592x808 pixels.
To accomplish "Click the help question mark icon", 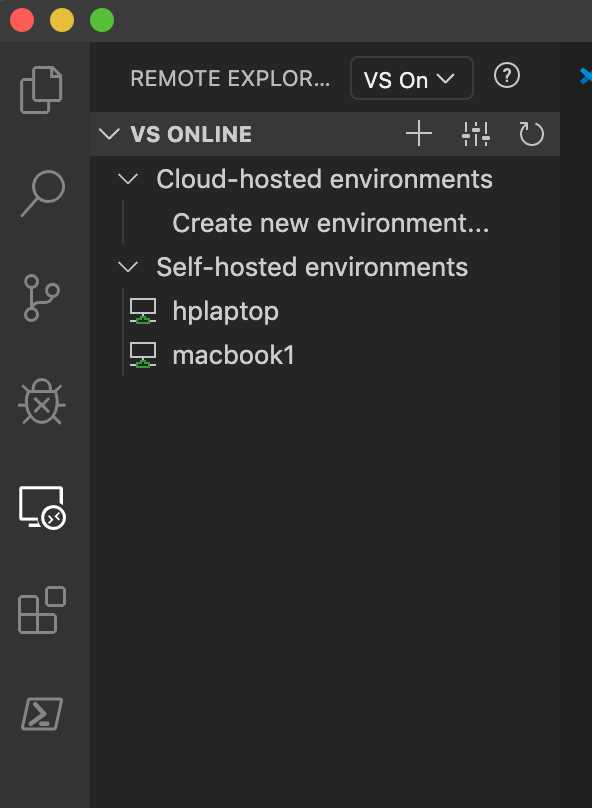I will pyautogui.click(x=506, y=76).
